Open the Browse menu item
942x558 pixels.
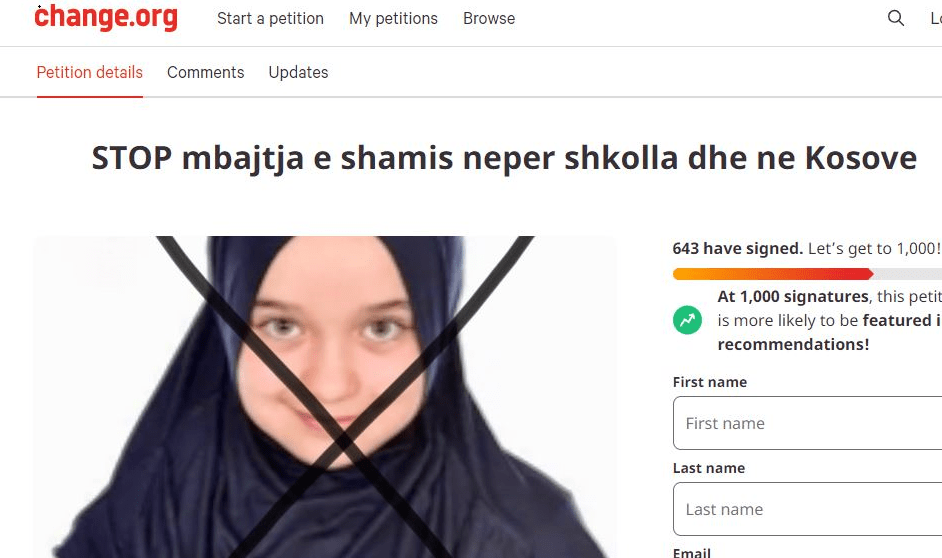tap(489, 19)
